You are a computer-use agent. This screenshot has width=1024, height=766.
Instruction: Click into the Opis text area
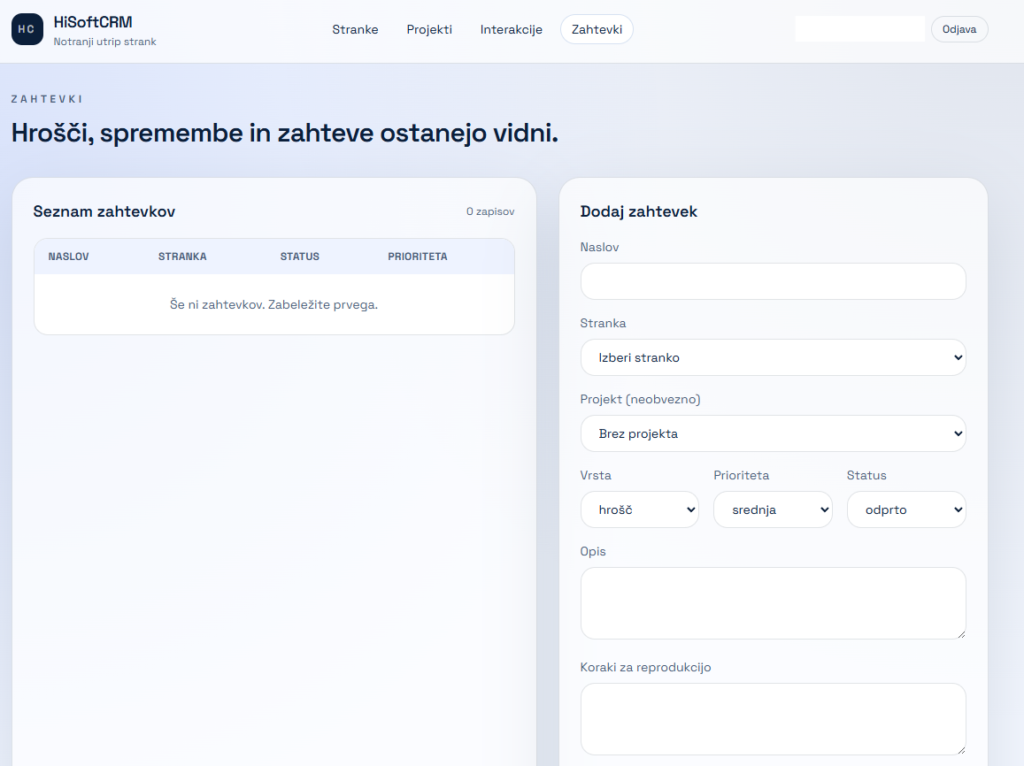click(773, 603)
